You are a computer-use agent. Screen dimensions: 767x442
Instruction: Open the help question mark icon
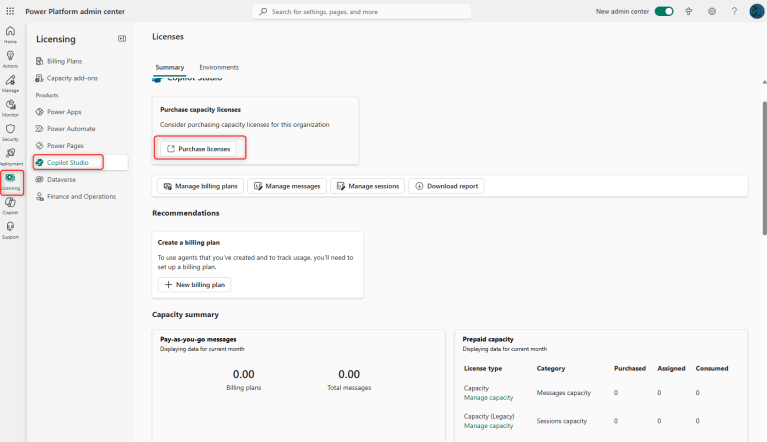pyautogui.click(x=734, y=11)
